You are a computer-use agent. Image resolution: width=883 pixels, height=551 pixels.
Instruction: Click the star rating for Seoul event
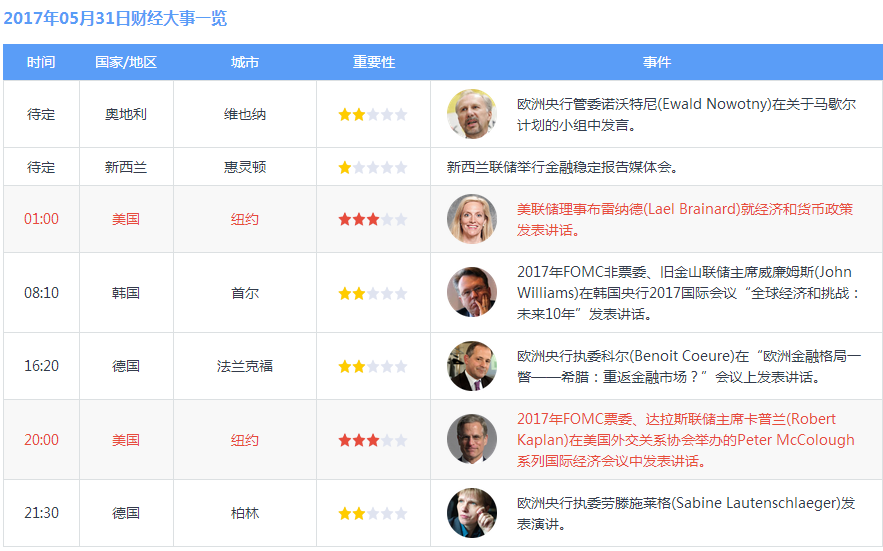click(x=373, y=293)
